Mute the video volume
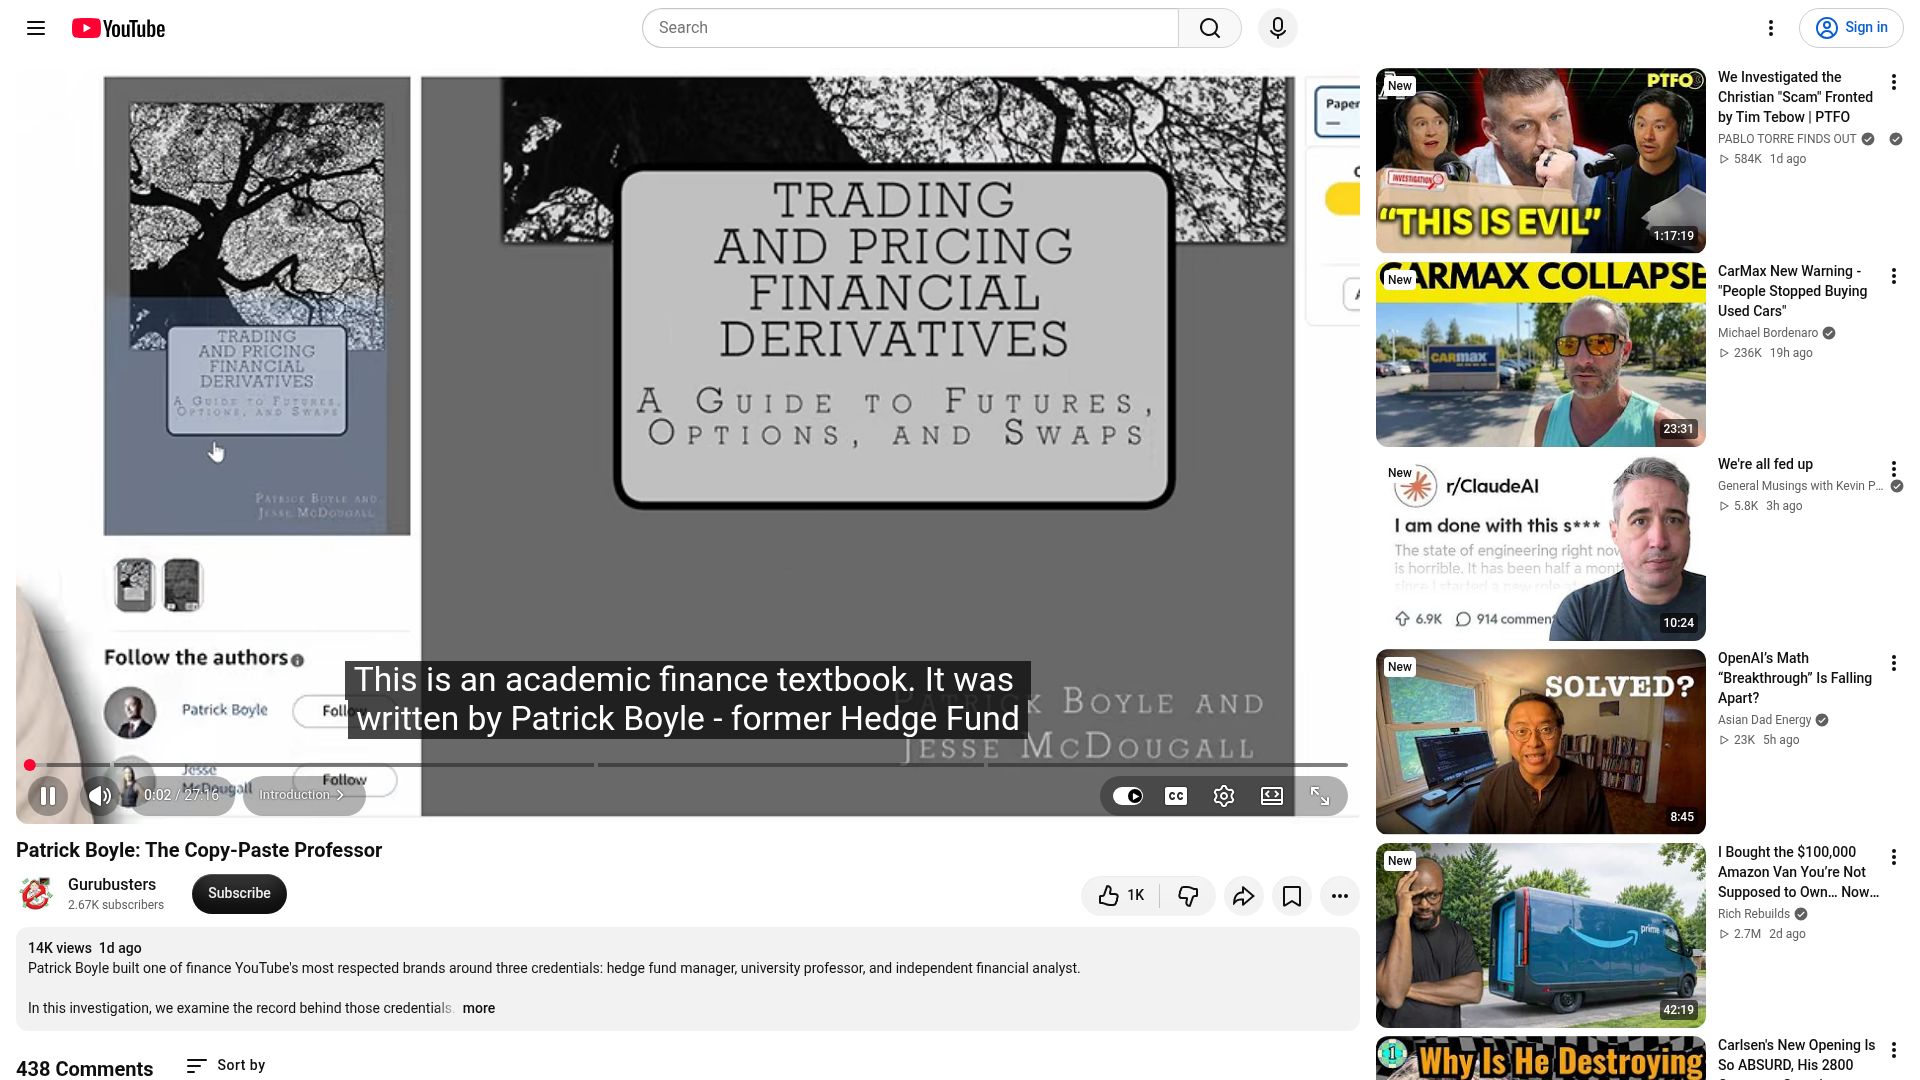 [100, 796]
